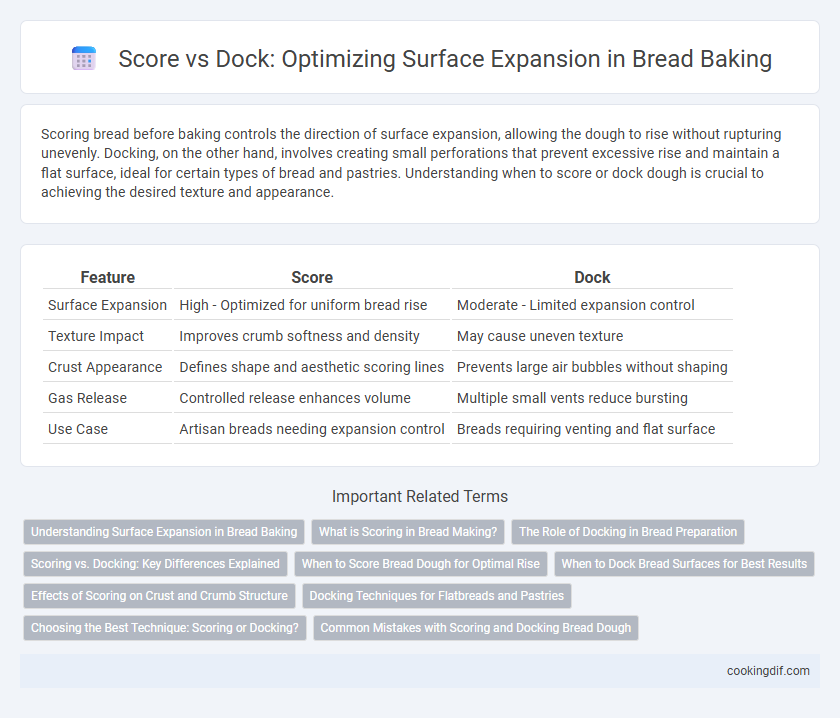
Task: Select Effects of Scoring on Crust and Crumb Structure
Action: [x=159, y=596]
